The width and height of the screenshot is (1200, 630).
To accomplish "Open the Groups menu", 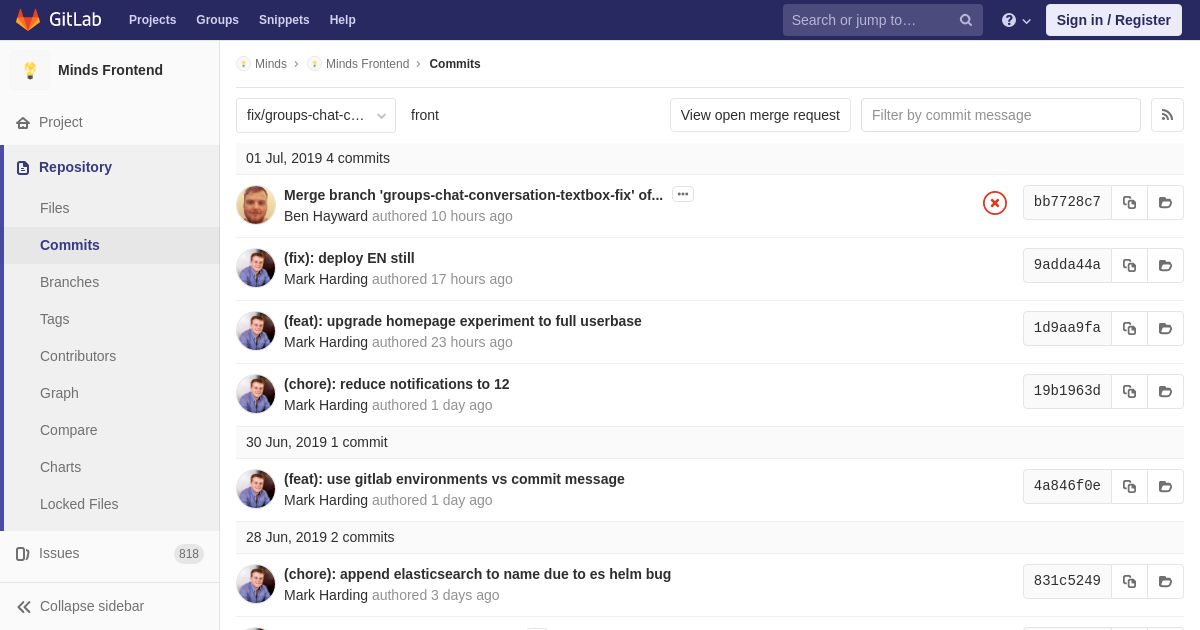I will click(217, 20).
